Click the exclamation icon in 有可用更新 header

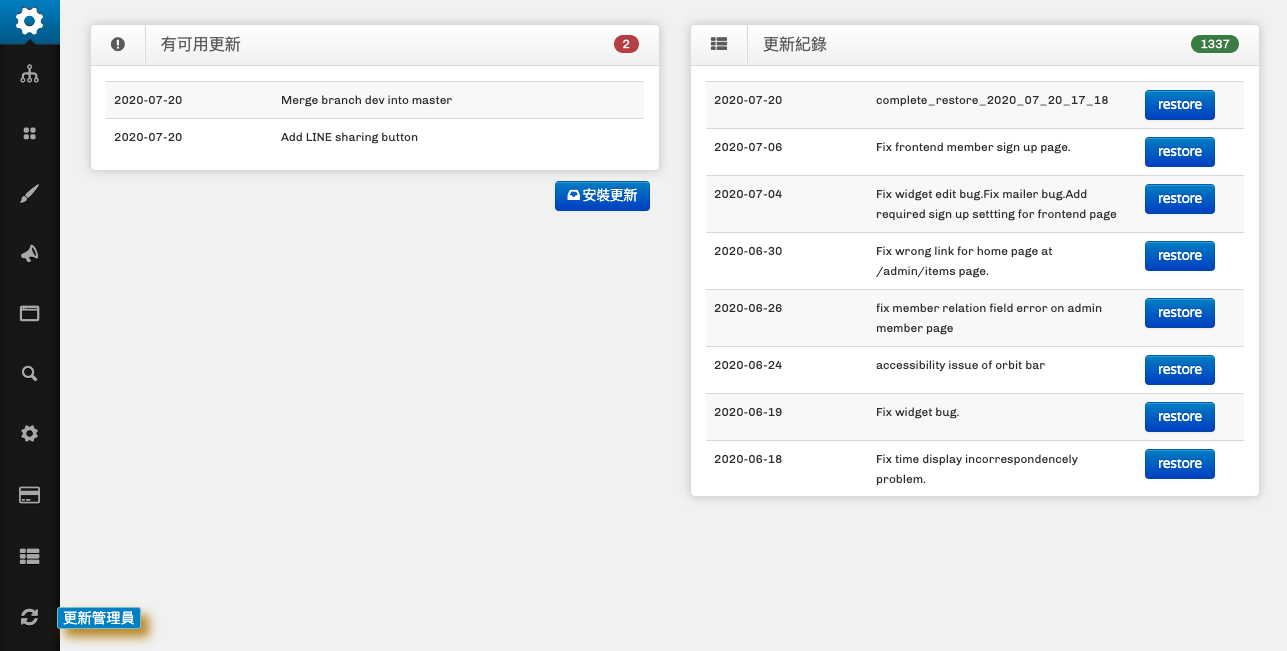pyautogui.click(x=118, y=44)
